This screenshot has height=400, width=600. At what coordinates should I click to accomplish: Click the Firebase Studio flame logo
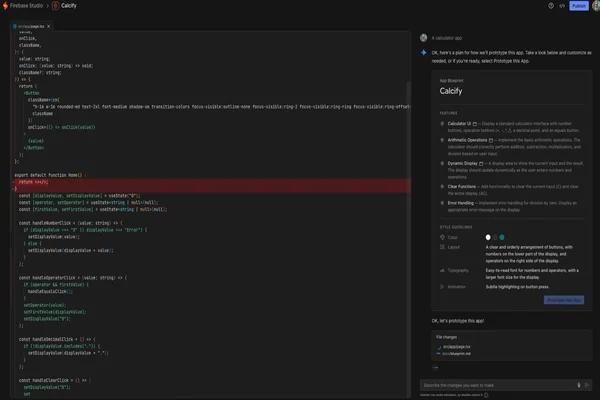point(5,6)
